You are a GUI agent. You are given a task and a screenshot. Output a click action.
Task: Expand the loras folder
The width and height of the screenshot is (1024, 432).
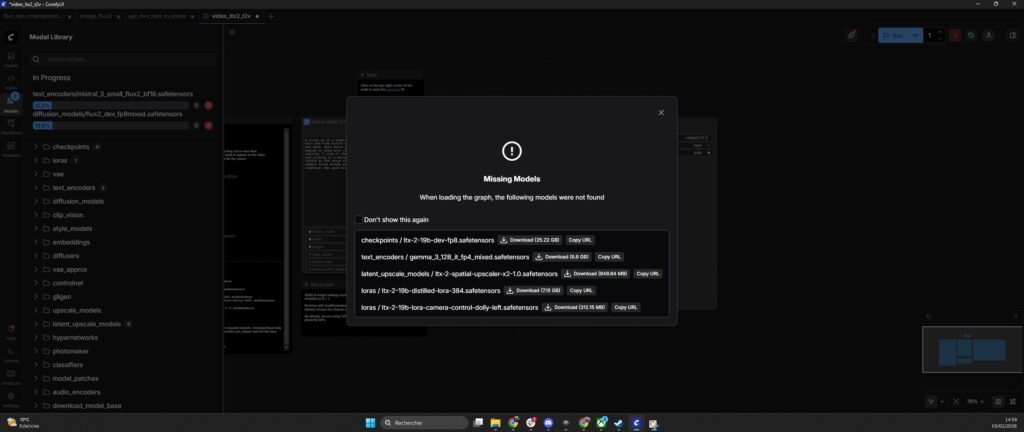pos(36,160)
